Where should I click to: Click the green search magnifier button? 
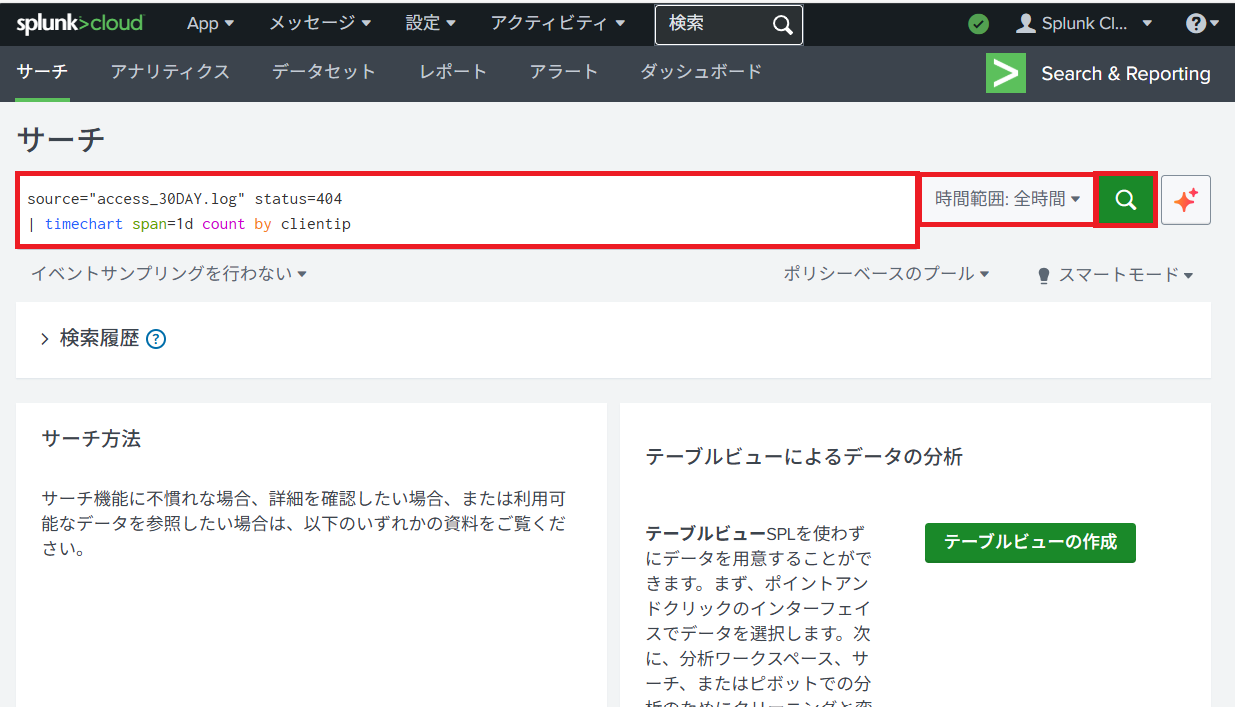pyautogui.click(x=1125, y=200)
